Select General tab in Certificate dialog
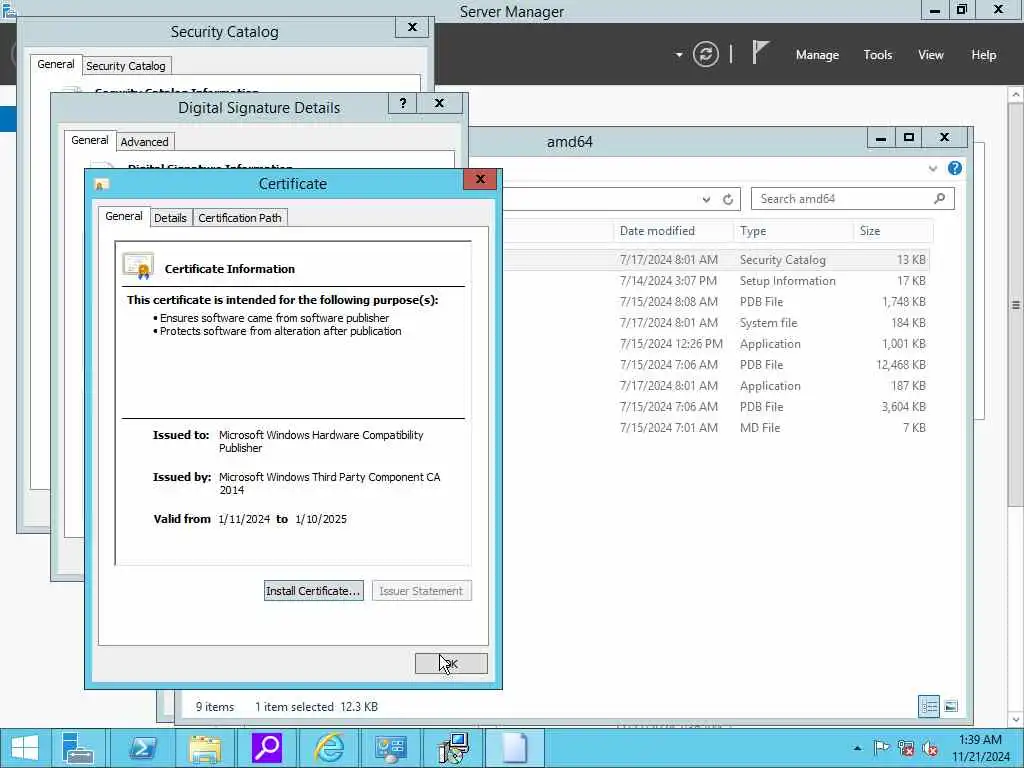This screenshot has width=1024, height=768. 123,216
